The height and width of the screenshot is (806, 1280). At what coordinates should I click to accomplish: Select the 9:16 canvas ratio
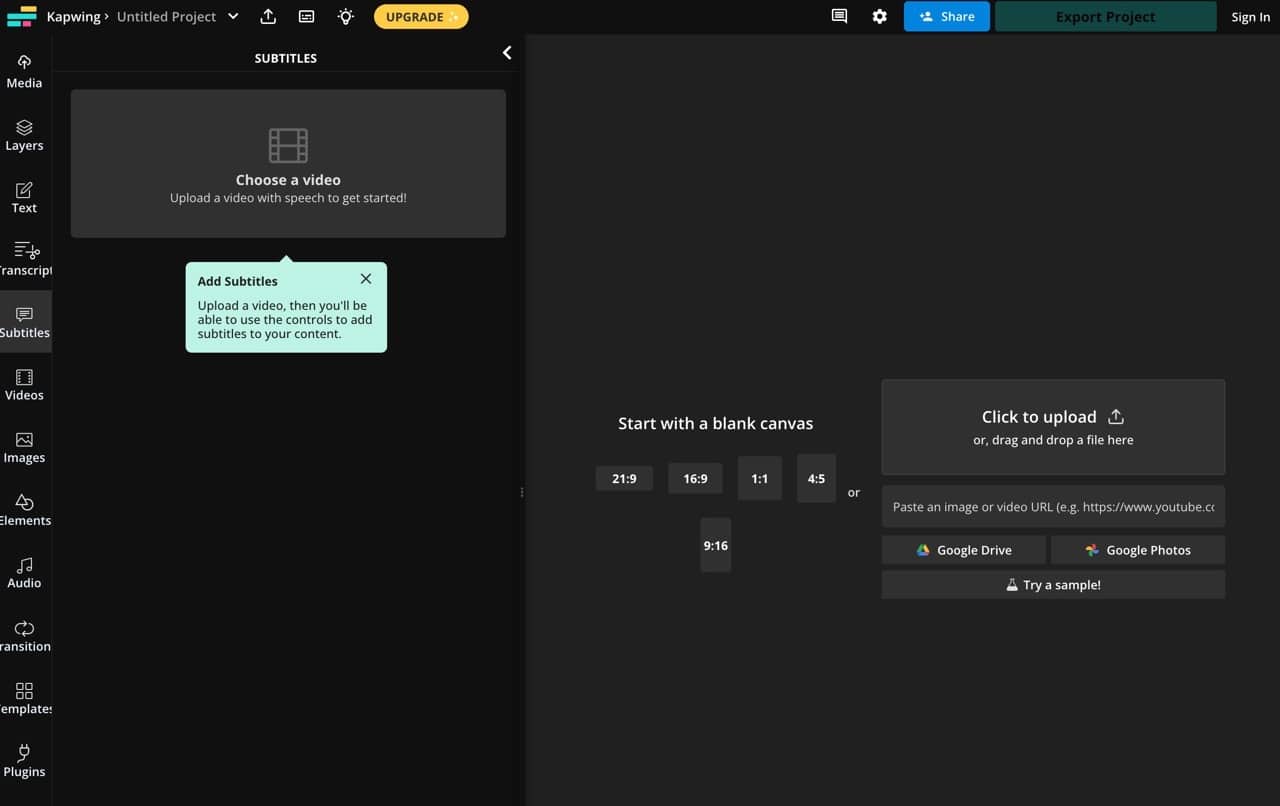pyautogui.click(x=716, y=545)
